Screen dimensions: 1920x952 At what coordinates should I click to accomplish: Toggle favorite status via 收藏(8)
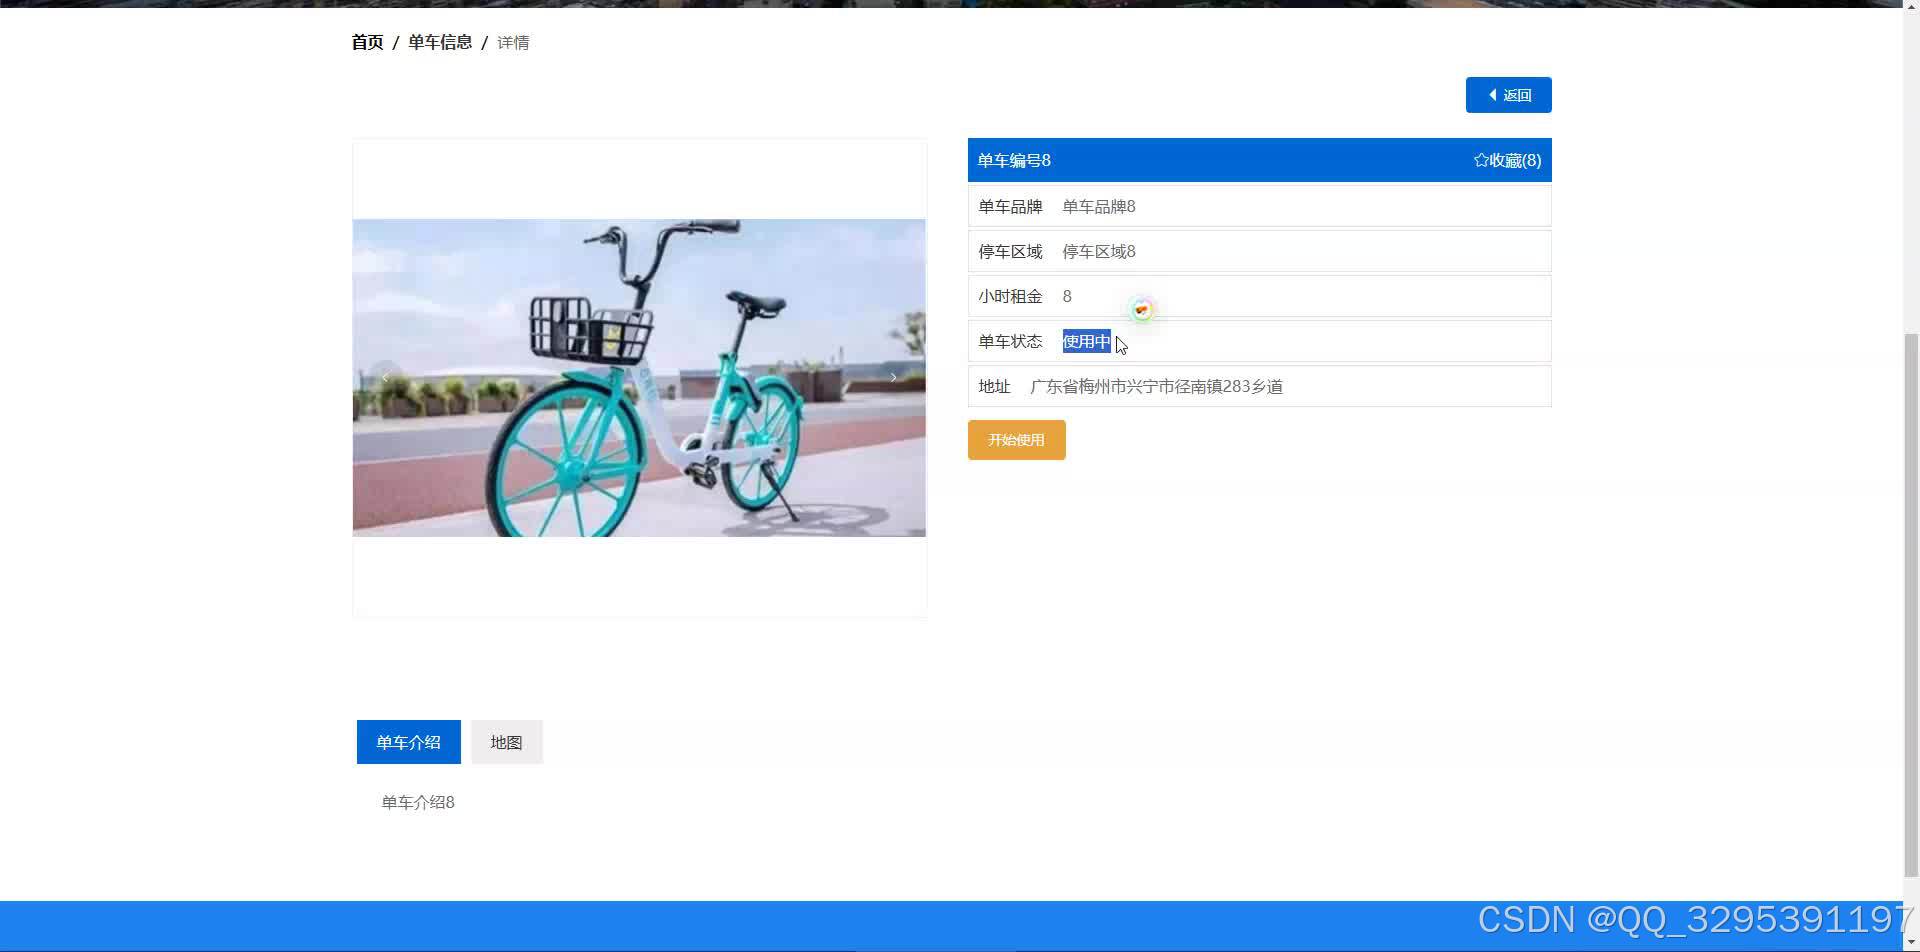[x=1506, y=160]
